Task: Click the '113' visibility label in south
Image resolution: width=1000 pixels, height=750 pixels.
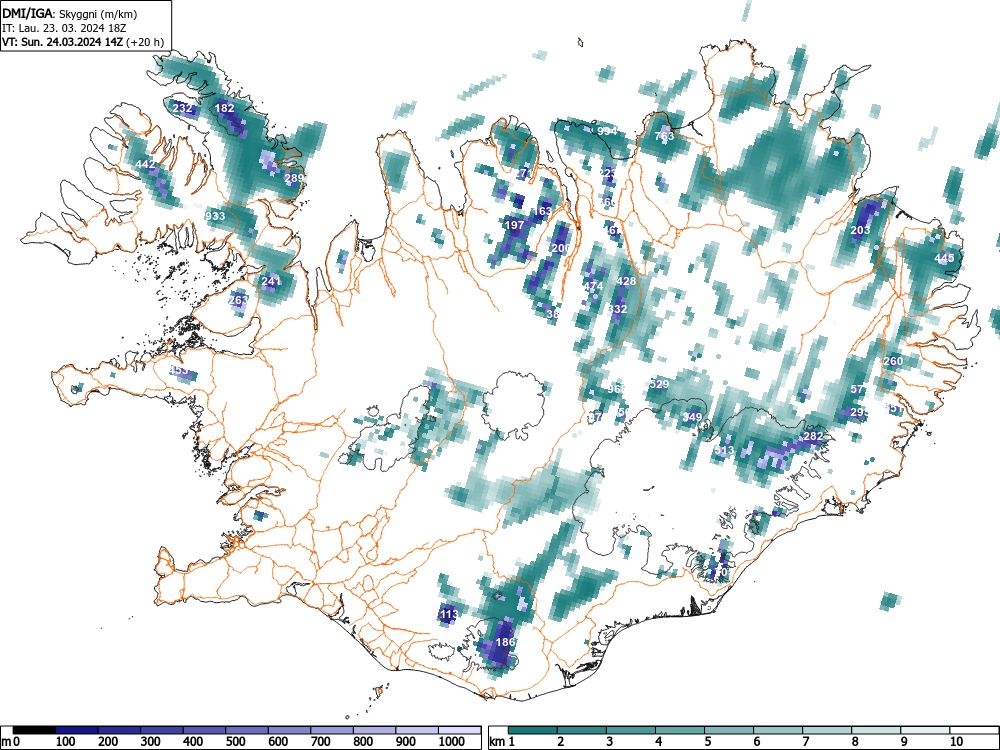Action: click(449, 615)
